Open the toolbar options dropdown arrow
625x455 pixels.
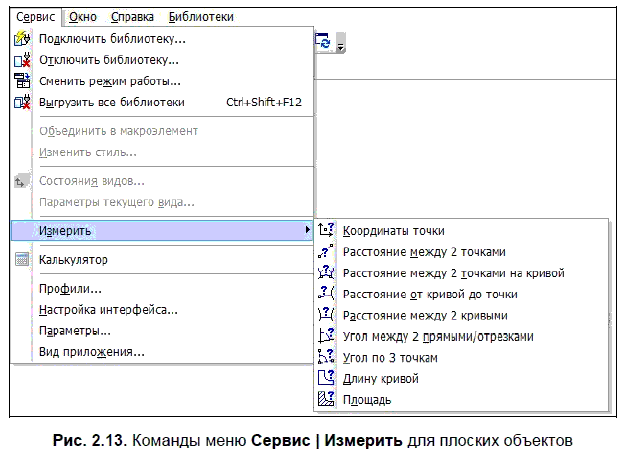point(341,46)
